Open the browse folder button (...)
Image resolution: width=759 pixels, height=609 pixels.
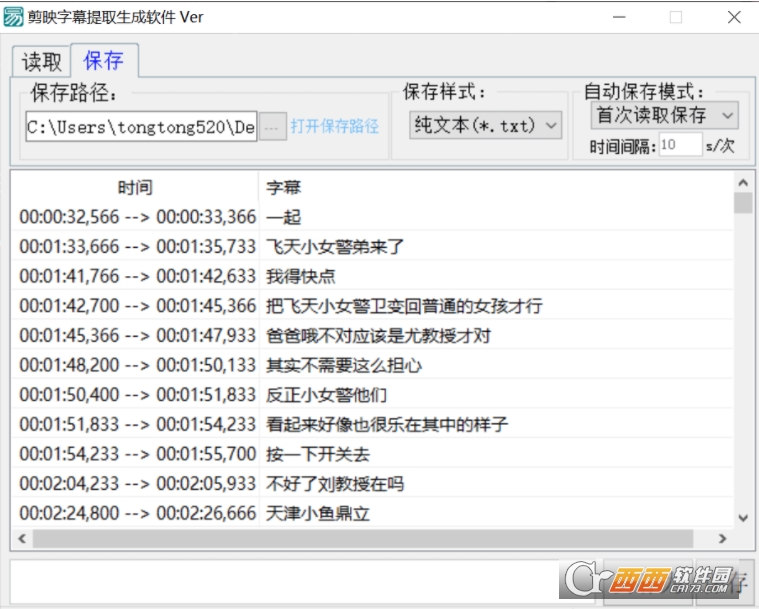click(273, 127)
